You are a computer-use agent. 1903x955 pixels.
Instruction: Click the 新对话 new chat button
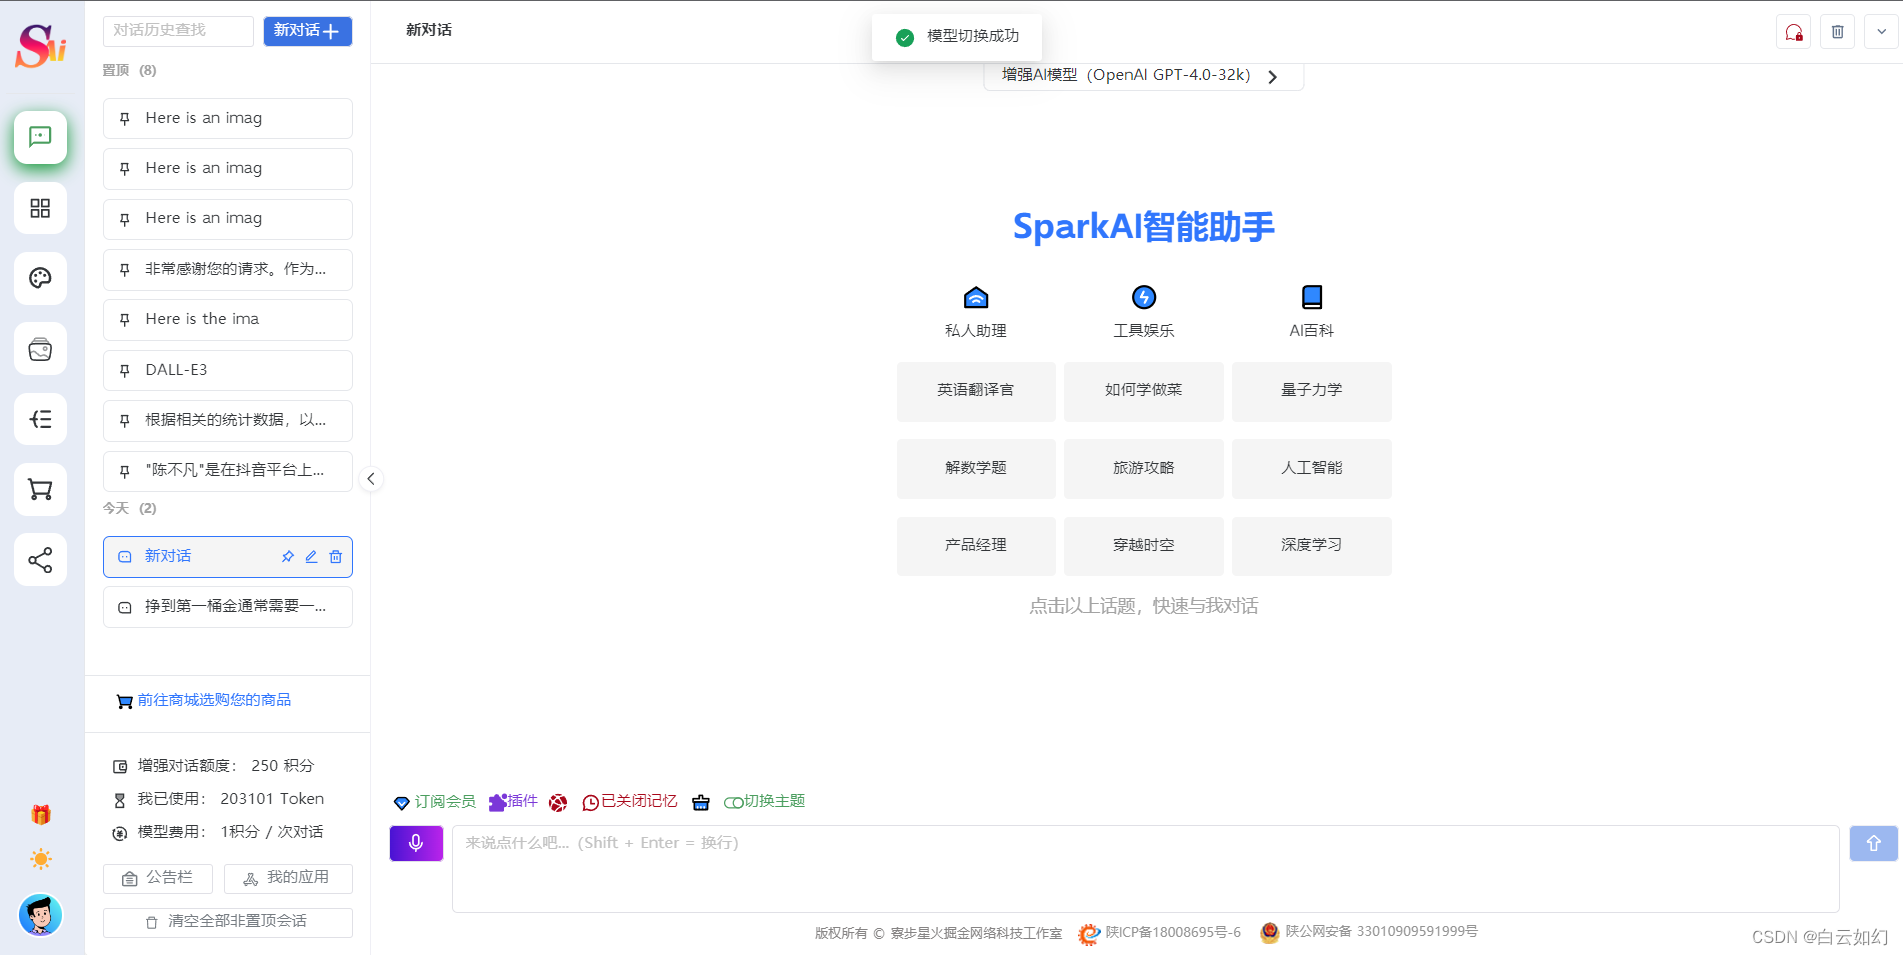[308, 31]
